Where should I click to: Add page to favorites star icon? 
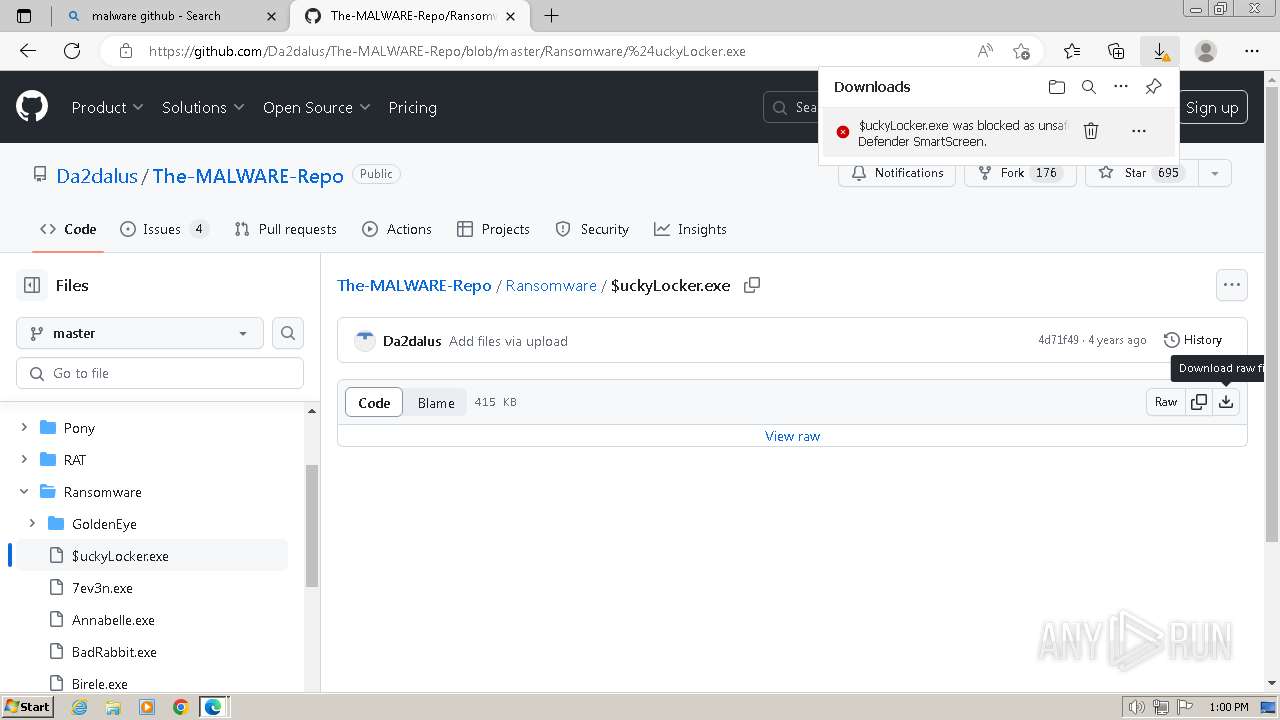coord(1021,51)
